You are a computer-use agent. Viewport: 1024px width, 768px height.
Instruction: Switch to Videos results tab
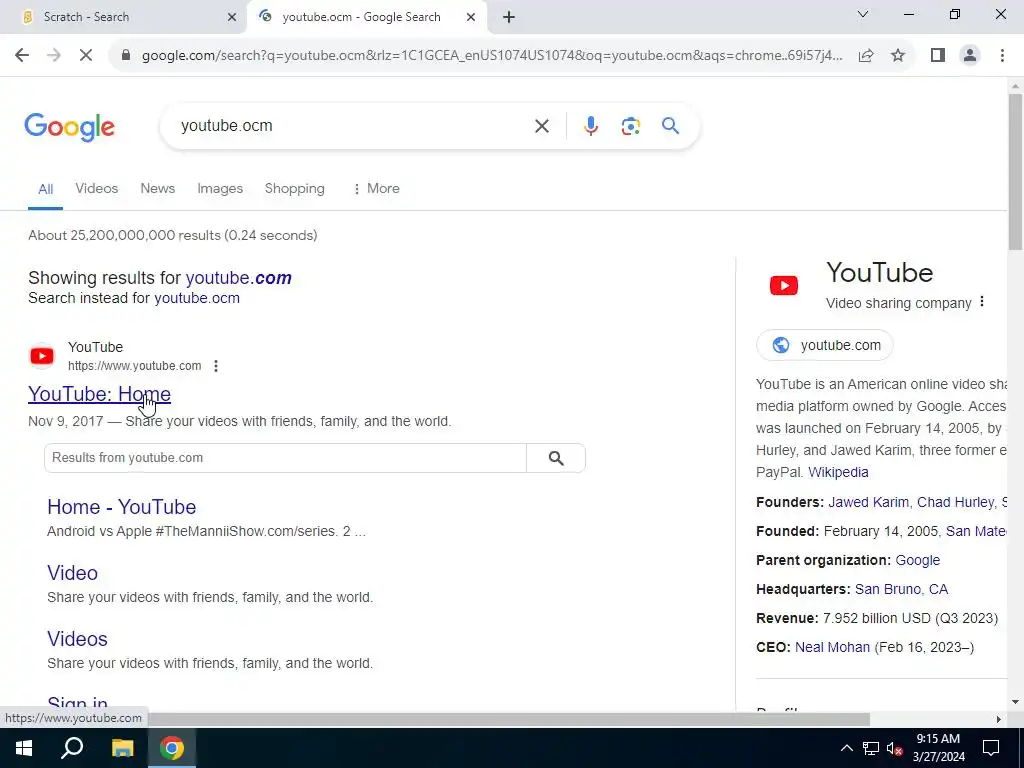(x=97, y=189)
